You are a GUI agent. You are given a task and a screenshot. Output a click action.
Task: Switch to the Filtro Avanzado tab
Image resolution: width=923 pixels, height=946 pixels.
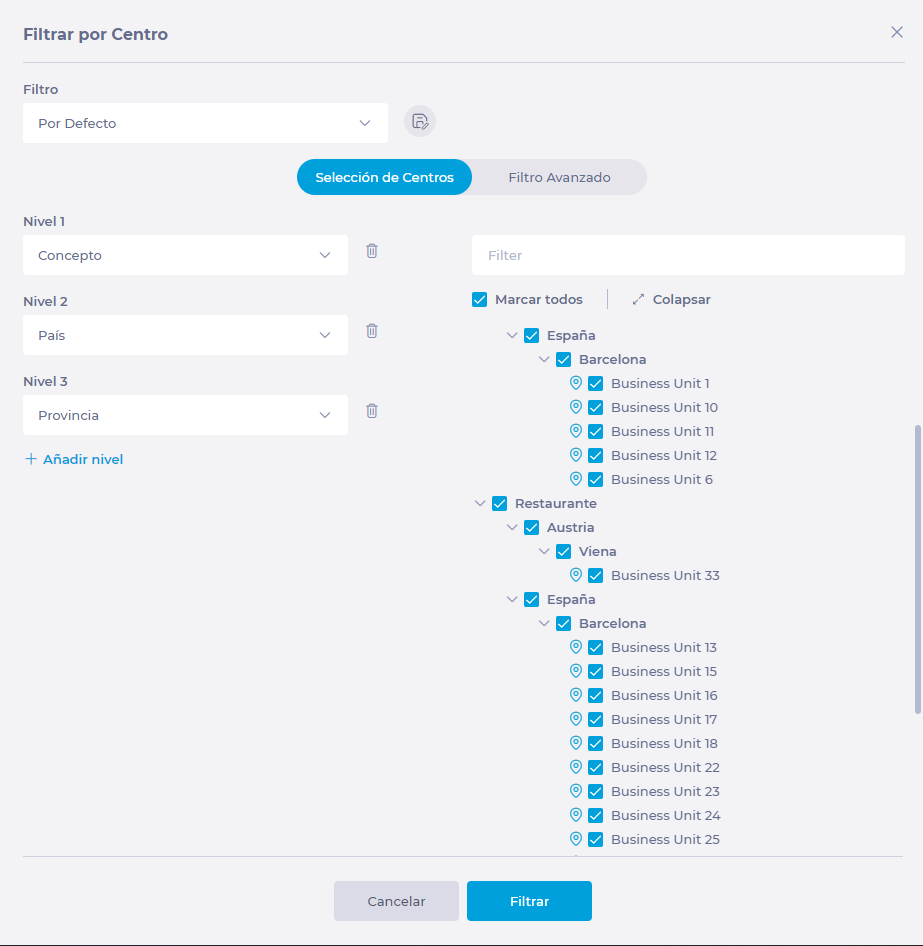pos(559,177)
